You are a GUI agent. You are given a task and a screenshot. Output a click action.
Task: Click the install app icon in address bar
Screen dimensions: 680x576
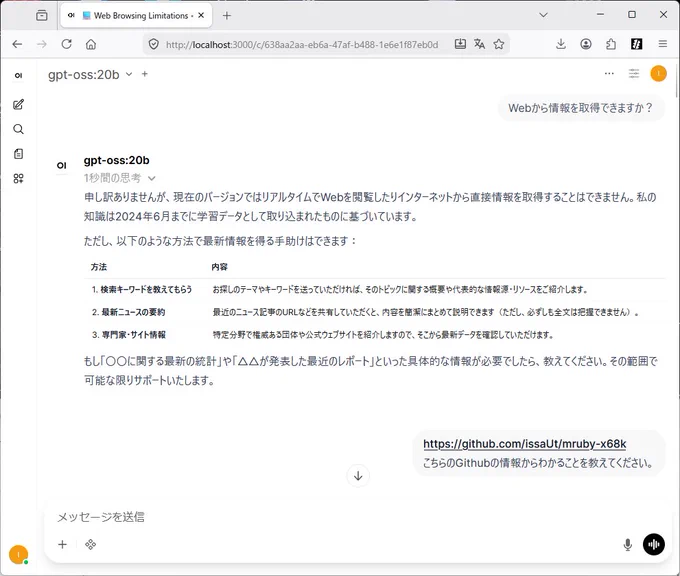[460, 44]
